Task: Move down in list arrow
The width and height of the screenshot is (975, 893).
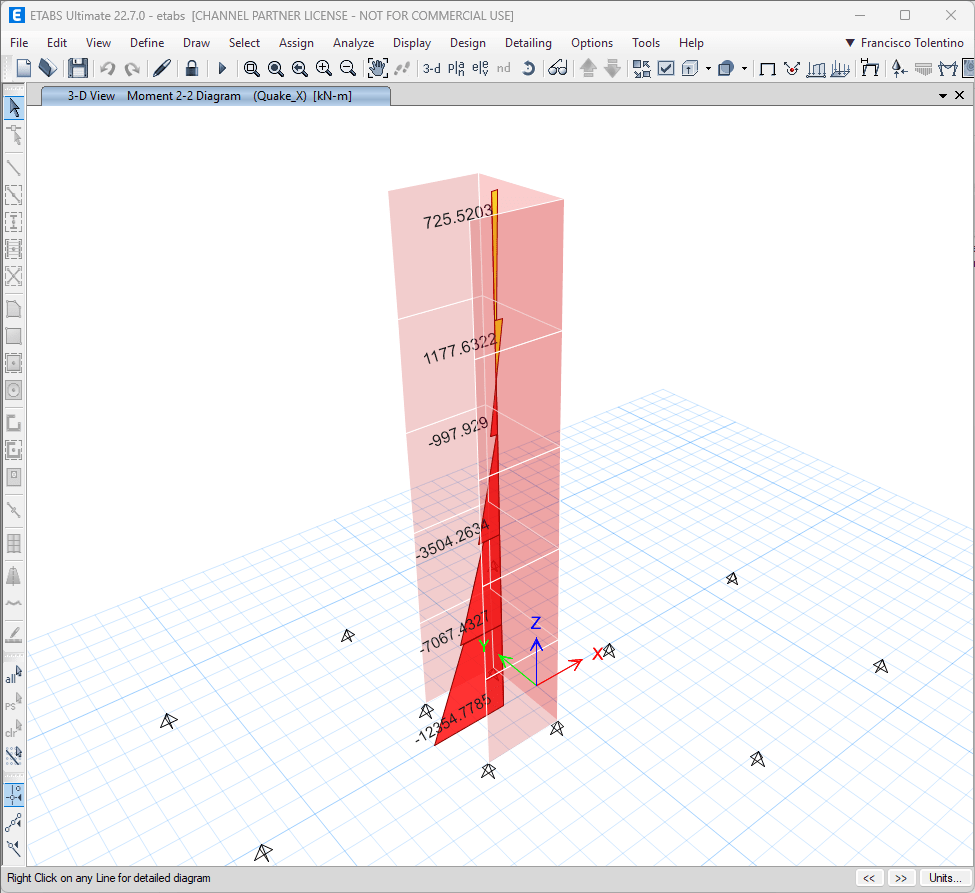Action: 612,68
